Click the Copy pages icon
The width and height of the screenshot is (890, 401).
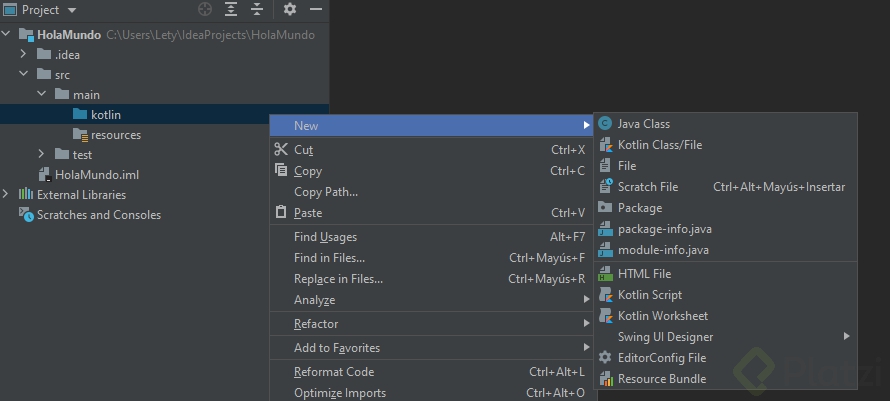(x=281, y=170)
